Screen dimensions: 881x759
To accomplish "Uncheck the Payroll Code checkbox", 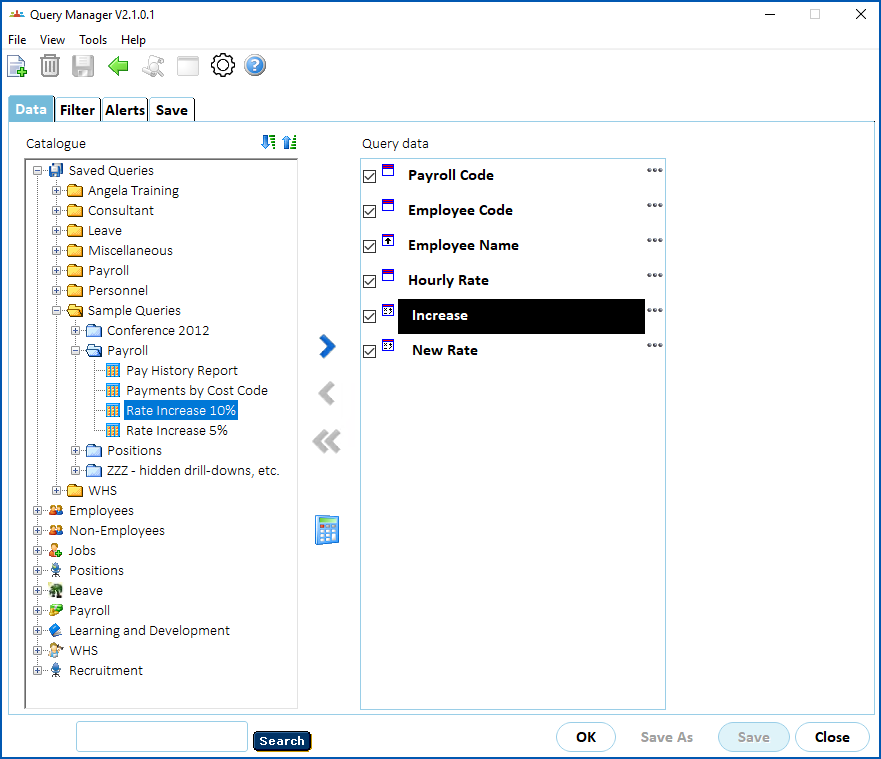I will (x=370, y=176).
